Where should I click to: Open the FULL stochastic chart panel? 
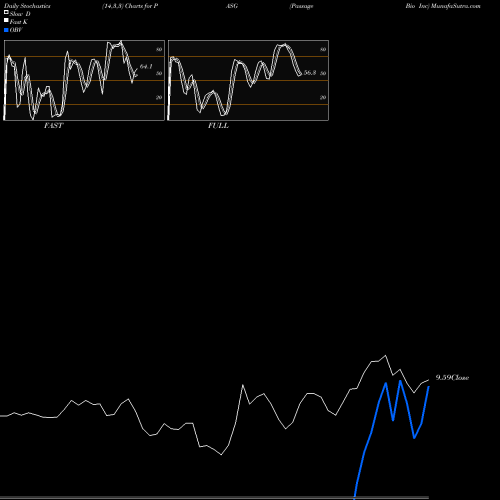(248, 80)
